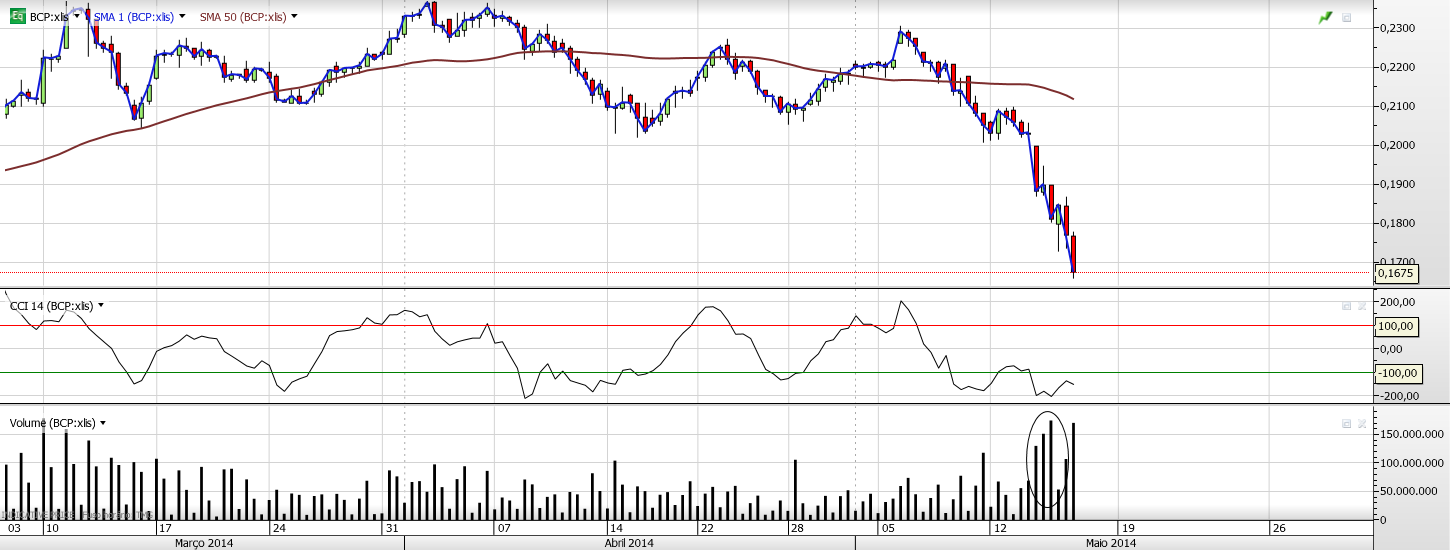Viewport: 1450px width, 550px height.
Task: Click the SMA 50 (BCP:xlis) label
Action: coord(243,17)
